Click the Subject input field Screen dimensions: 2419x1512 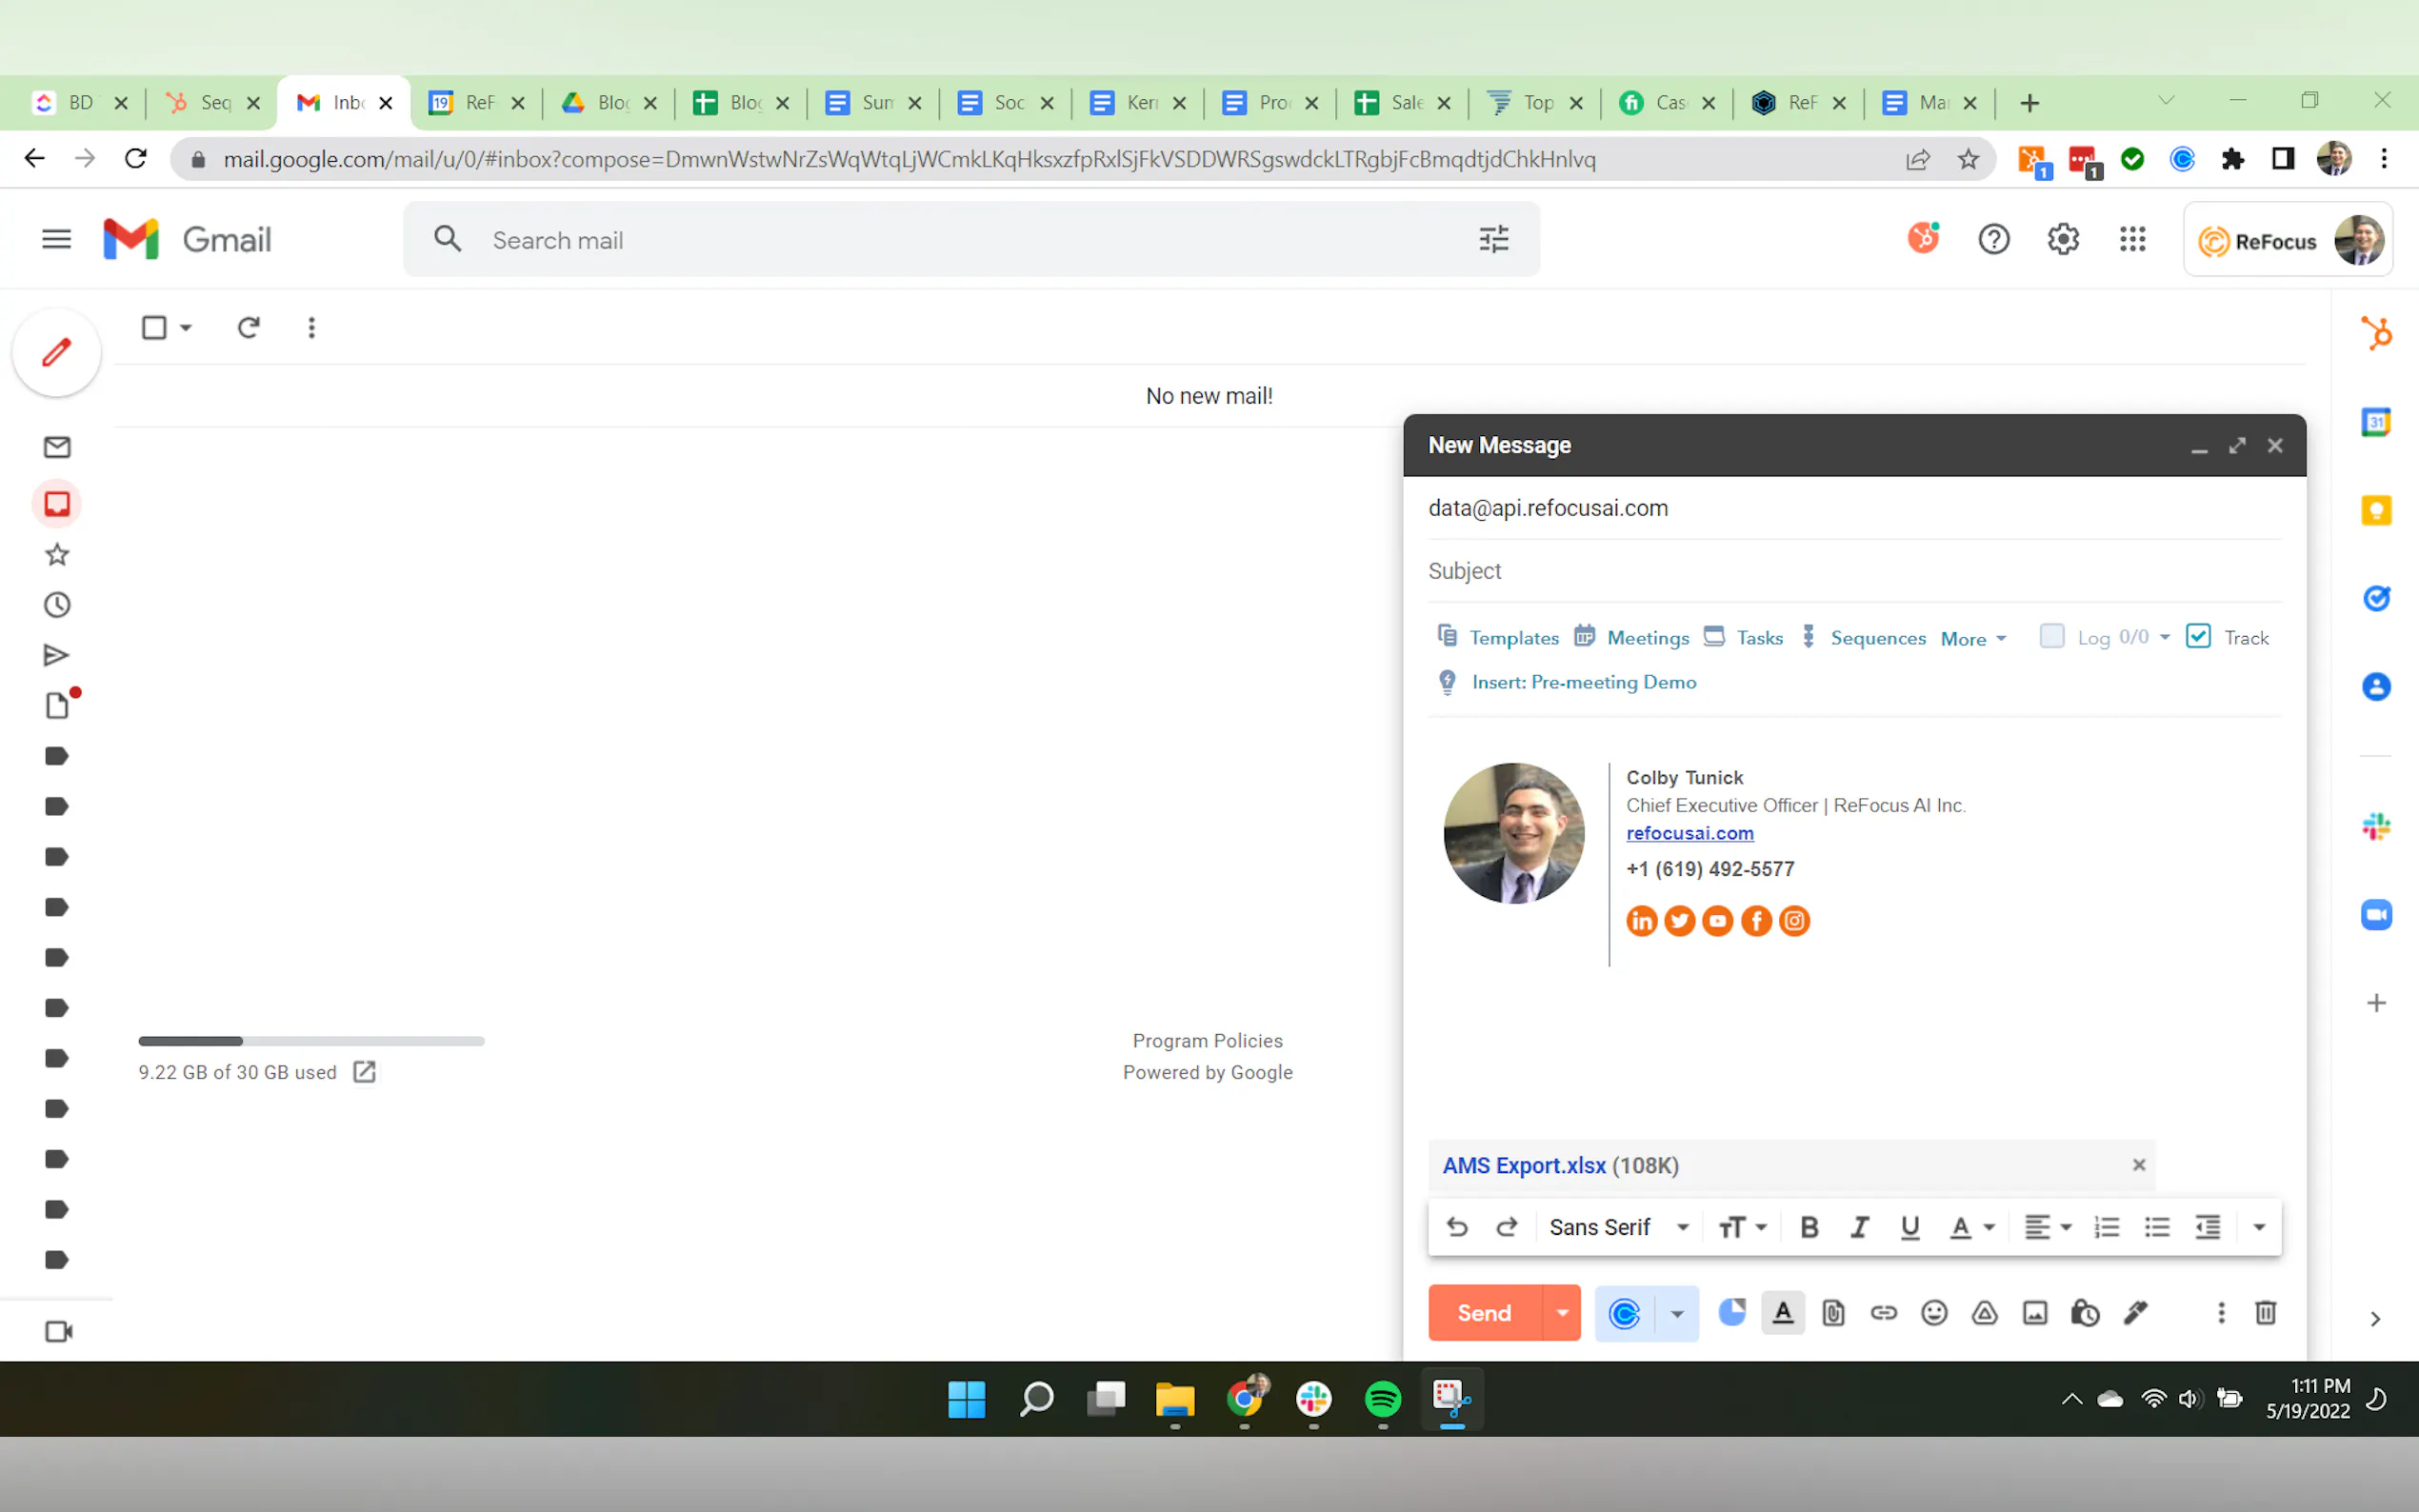click(x=1853, y=571)
